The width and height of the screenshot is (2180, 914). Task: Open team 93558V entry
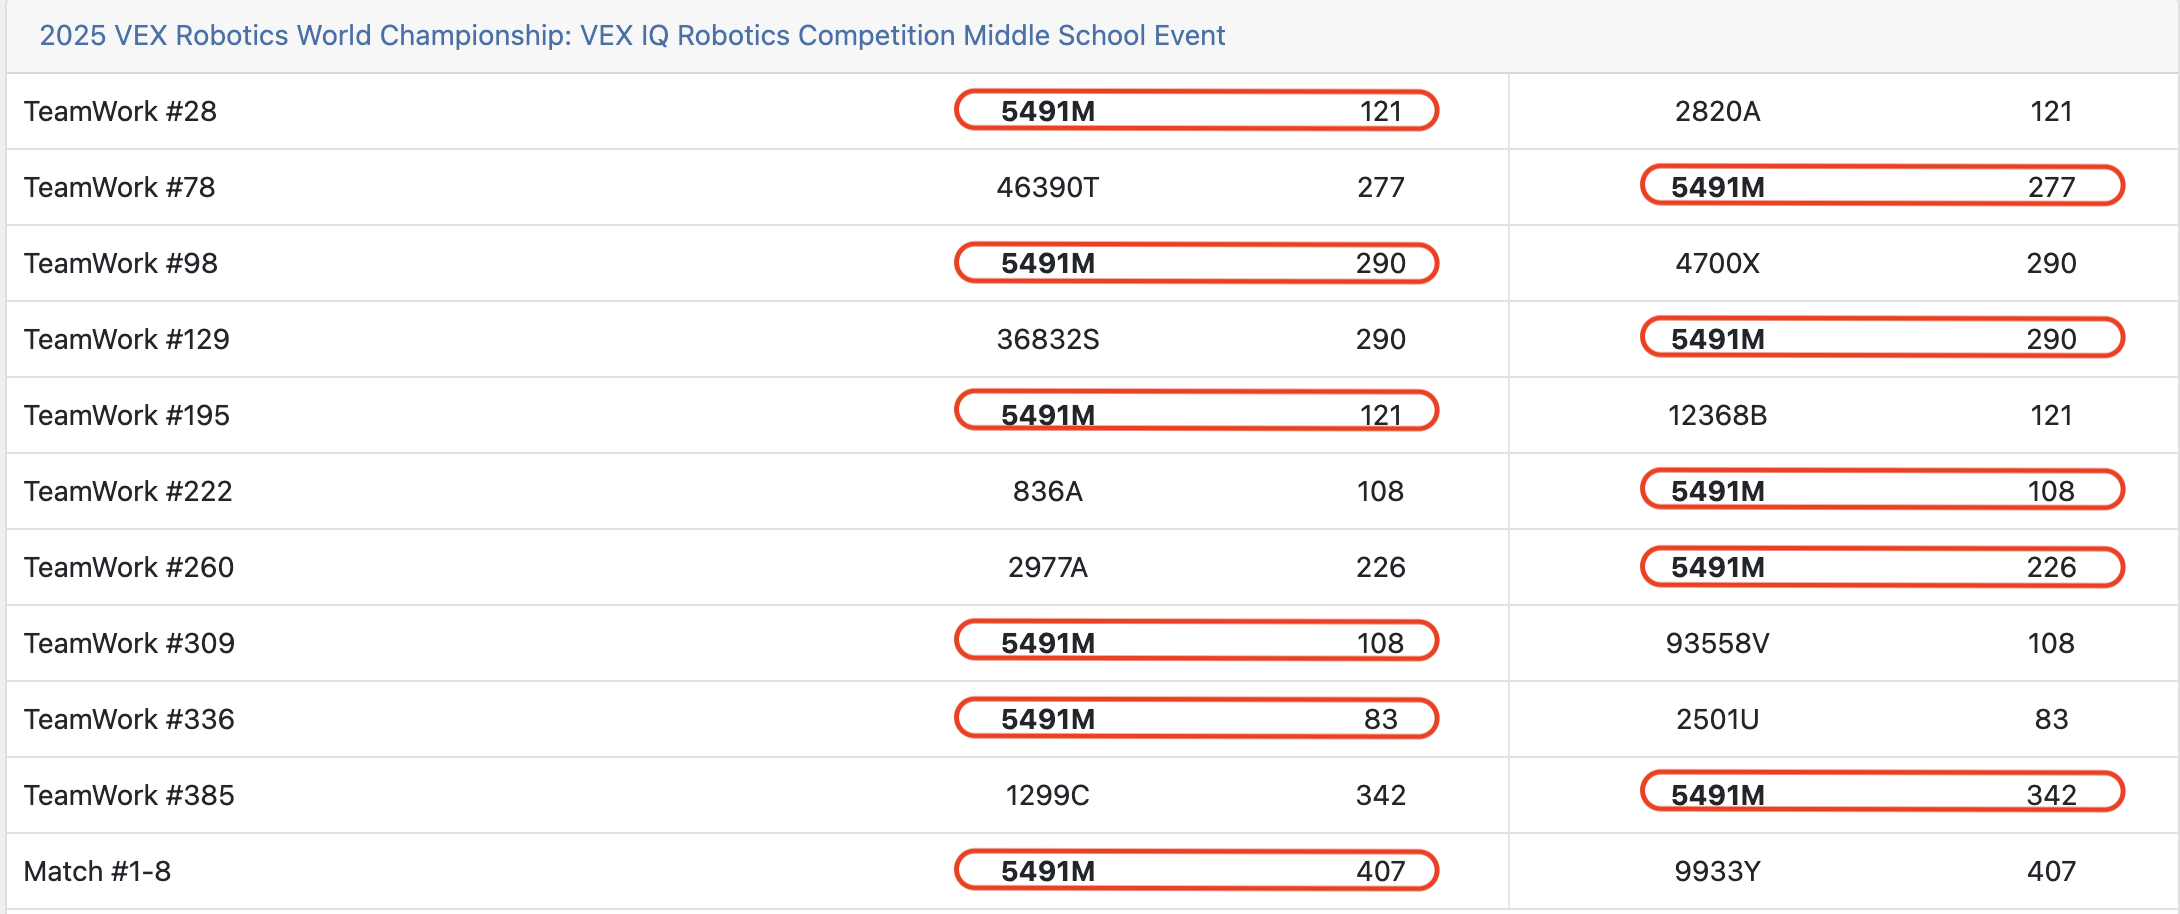(1717, 643)
